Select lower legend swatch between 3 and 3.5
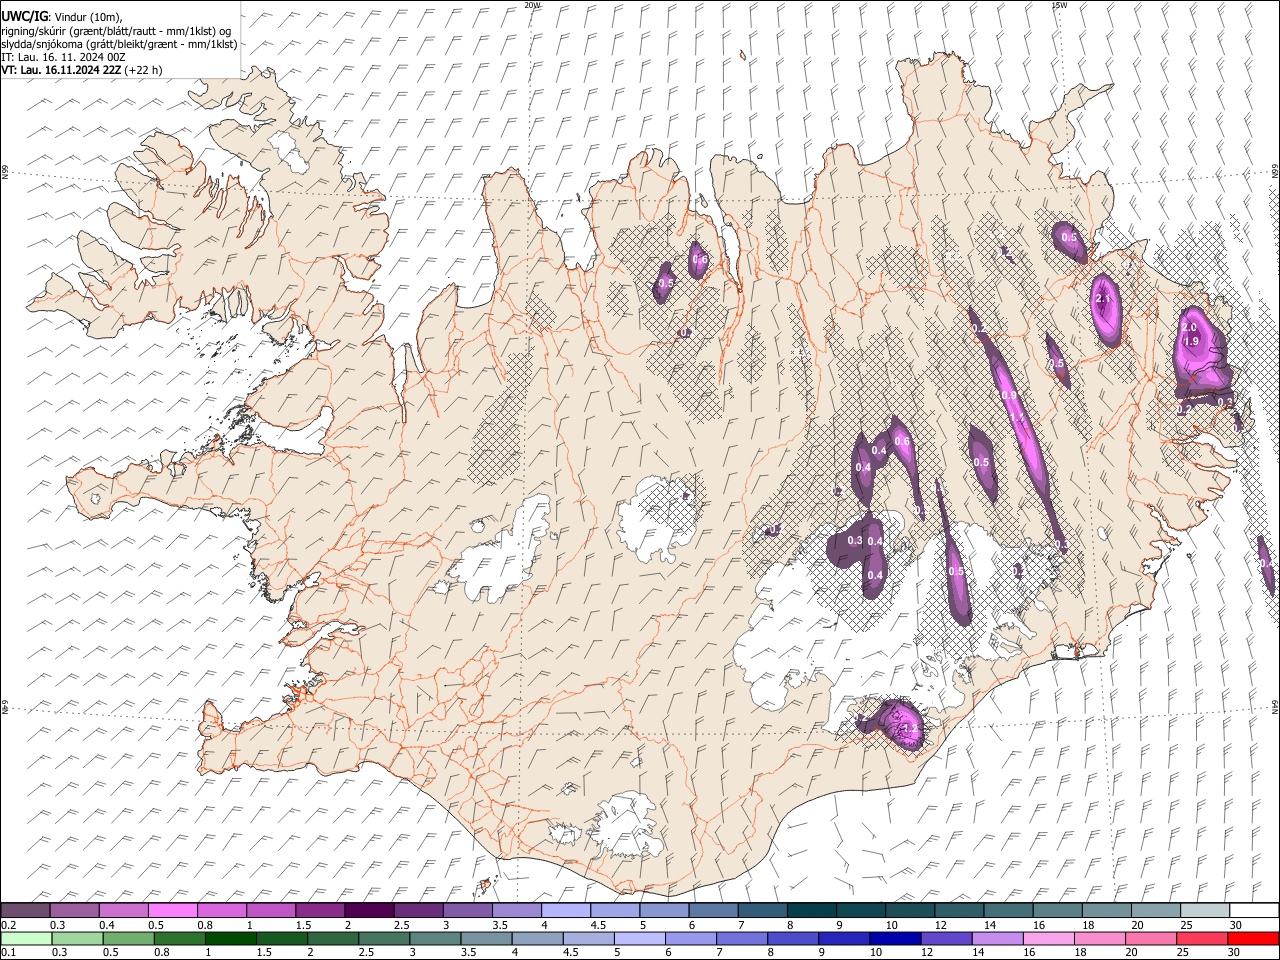 tap(435, 939)
